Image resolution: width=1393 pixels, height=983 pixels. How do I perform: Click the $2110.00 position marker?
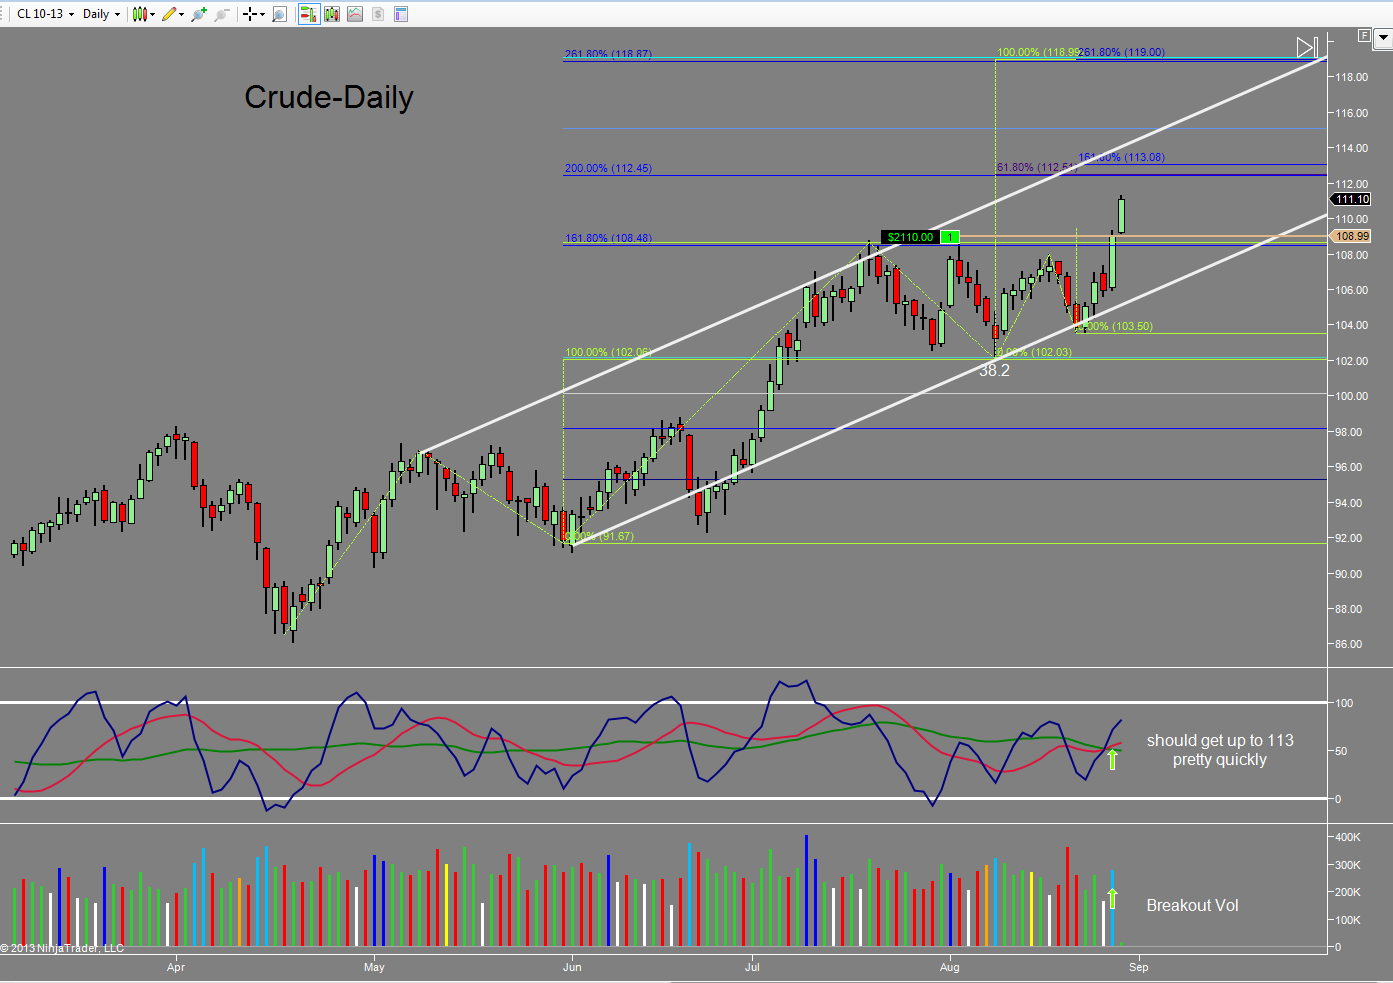(910, 237)
